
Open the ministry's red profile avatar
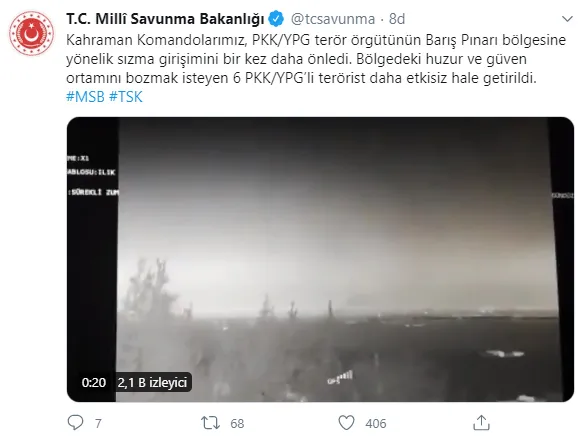(31, 33)
